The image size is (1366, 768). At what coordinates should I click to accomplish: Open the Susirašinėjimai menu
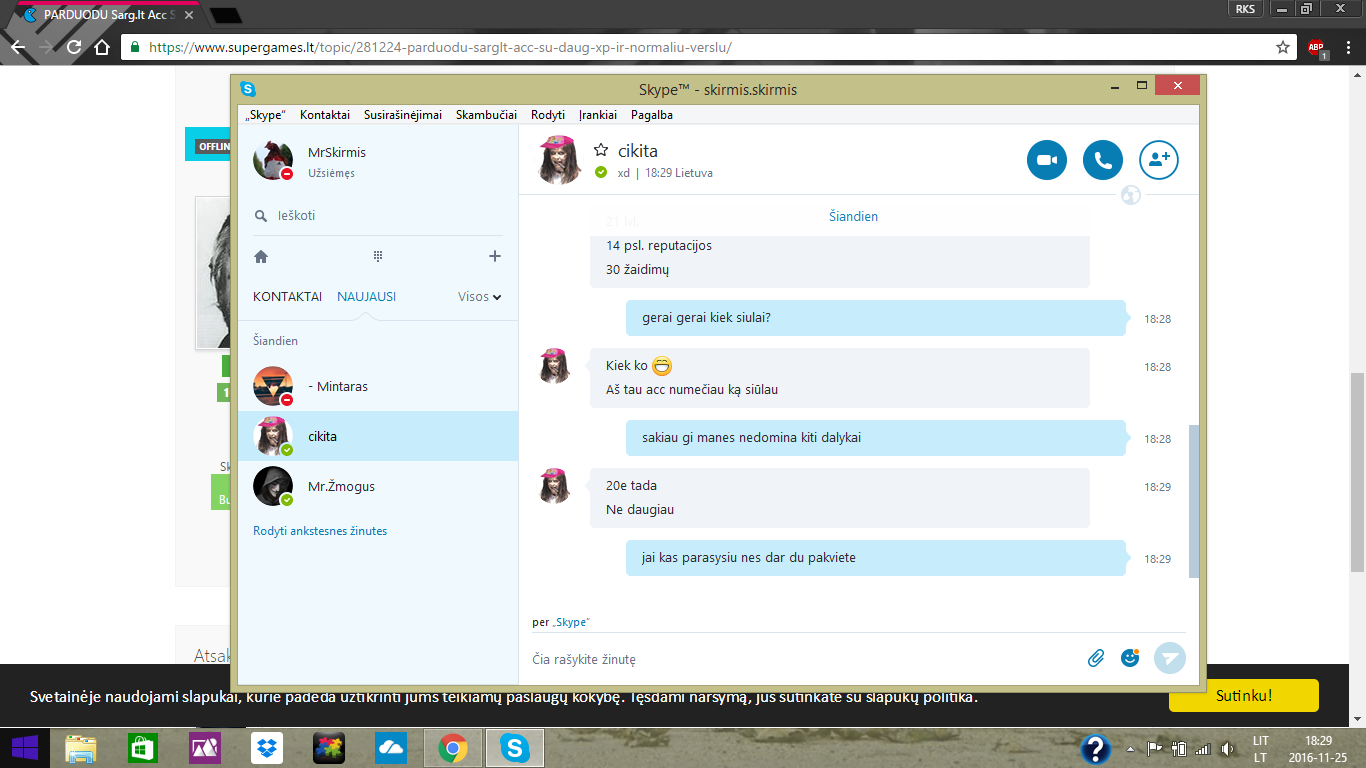point(403,115)
